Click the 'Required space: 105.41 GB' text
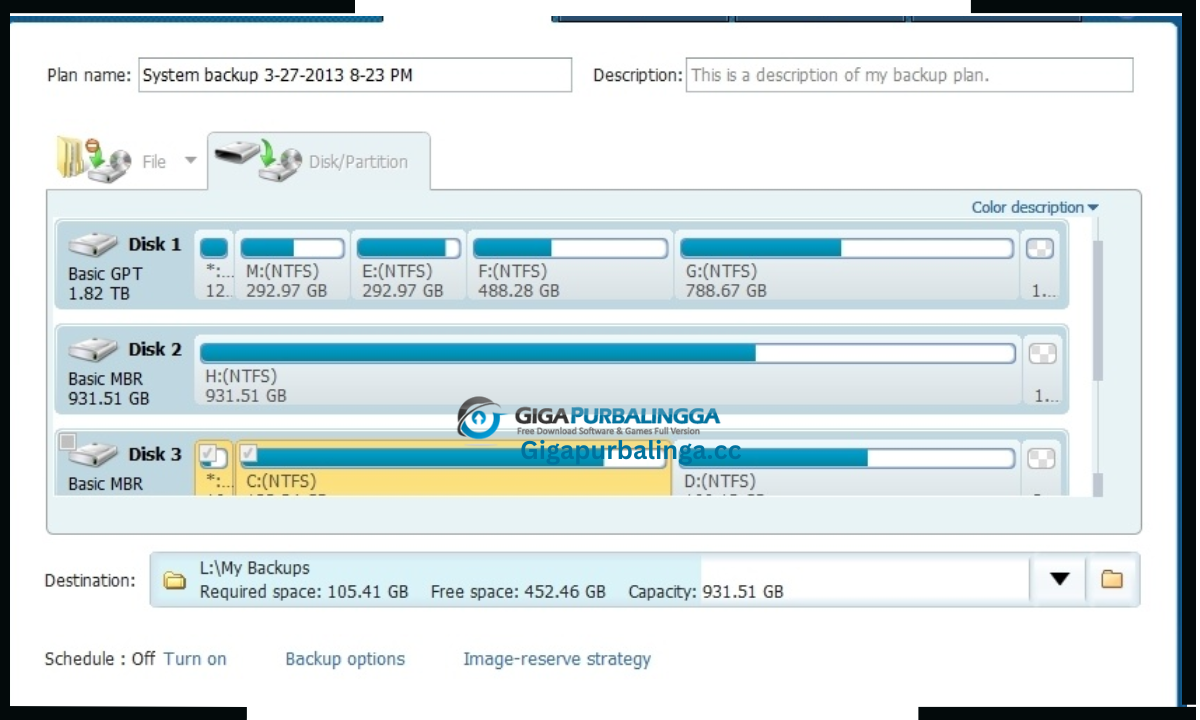The image size is (1200, 720). 304,592
